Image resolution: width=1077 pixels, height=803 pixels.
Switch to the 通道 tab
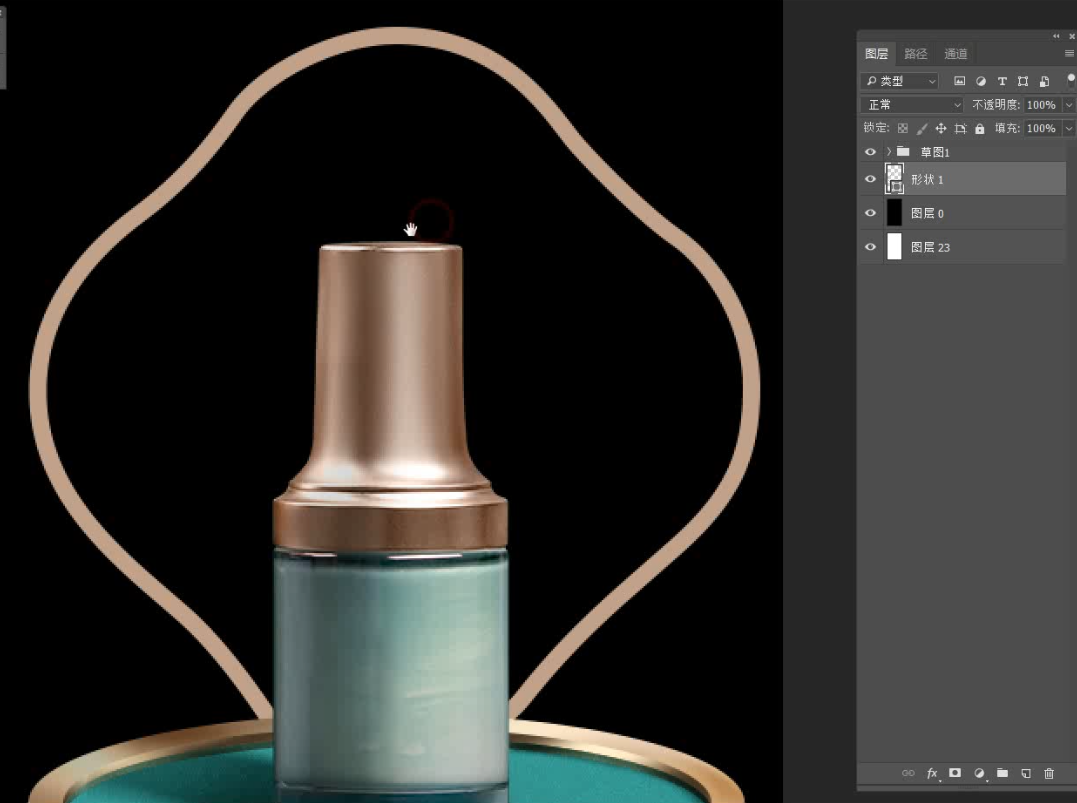coord(955,54)
